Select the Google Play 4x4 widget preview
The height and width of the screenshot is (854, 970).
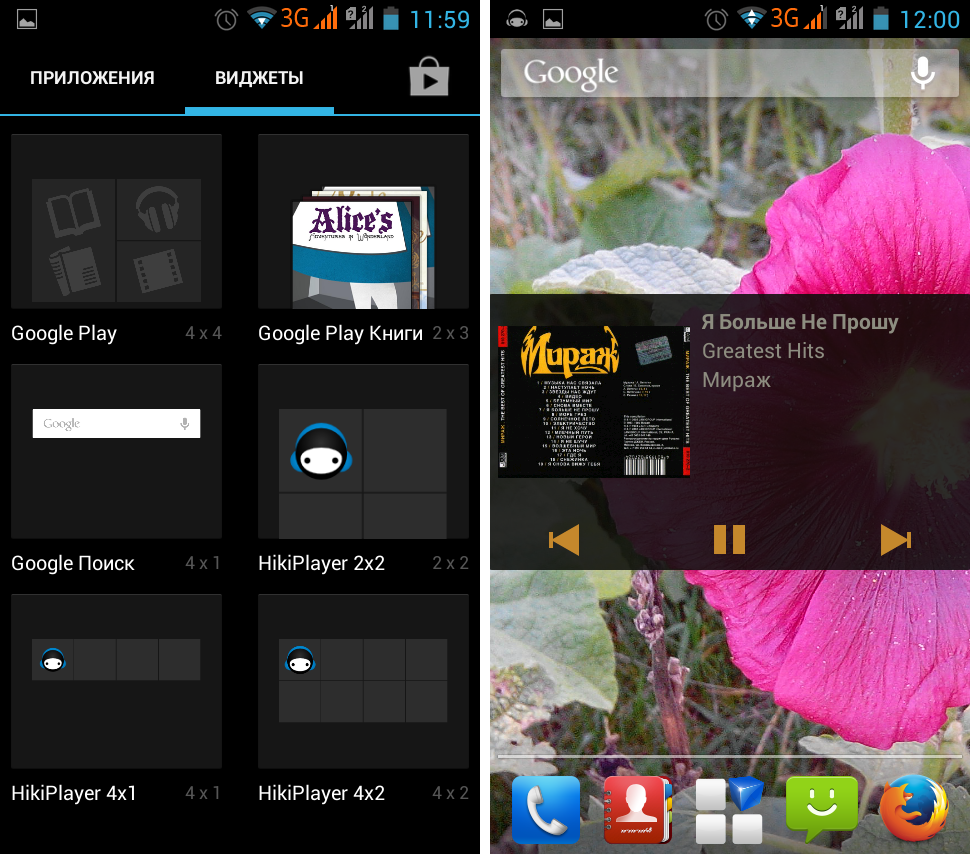click(x=116, y=222)
